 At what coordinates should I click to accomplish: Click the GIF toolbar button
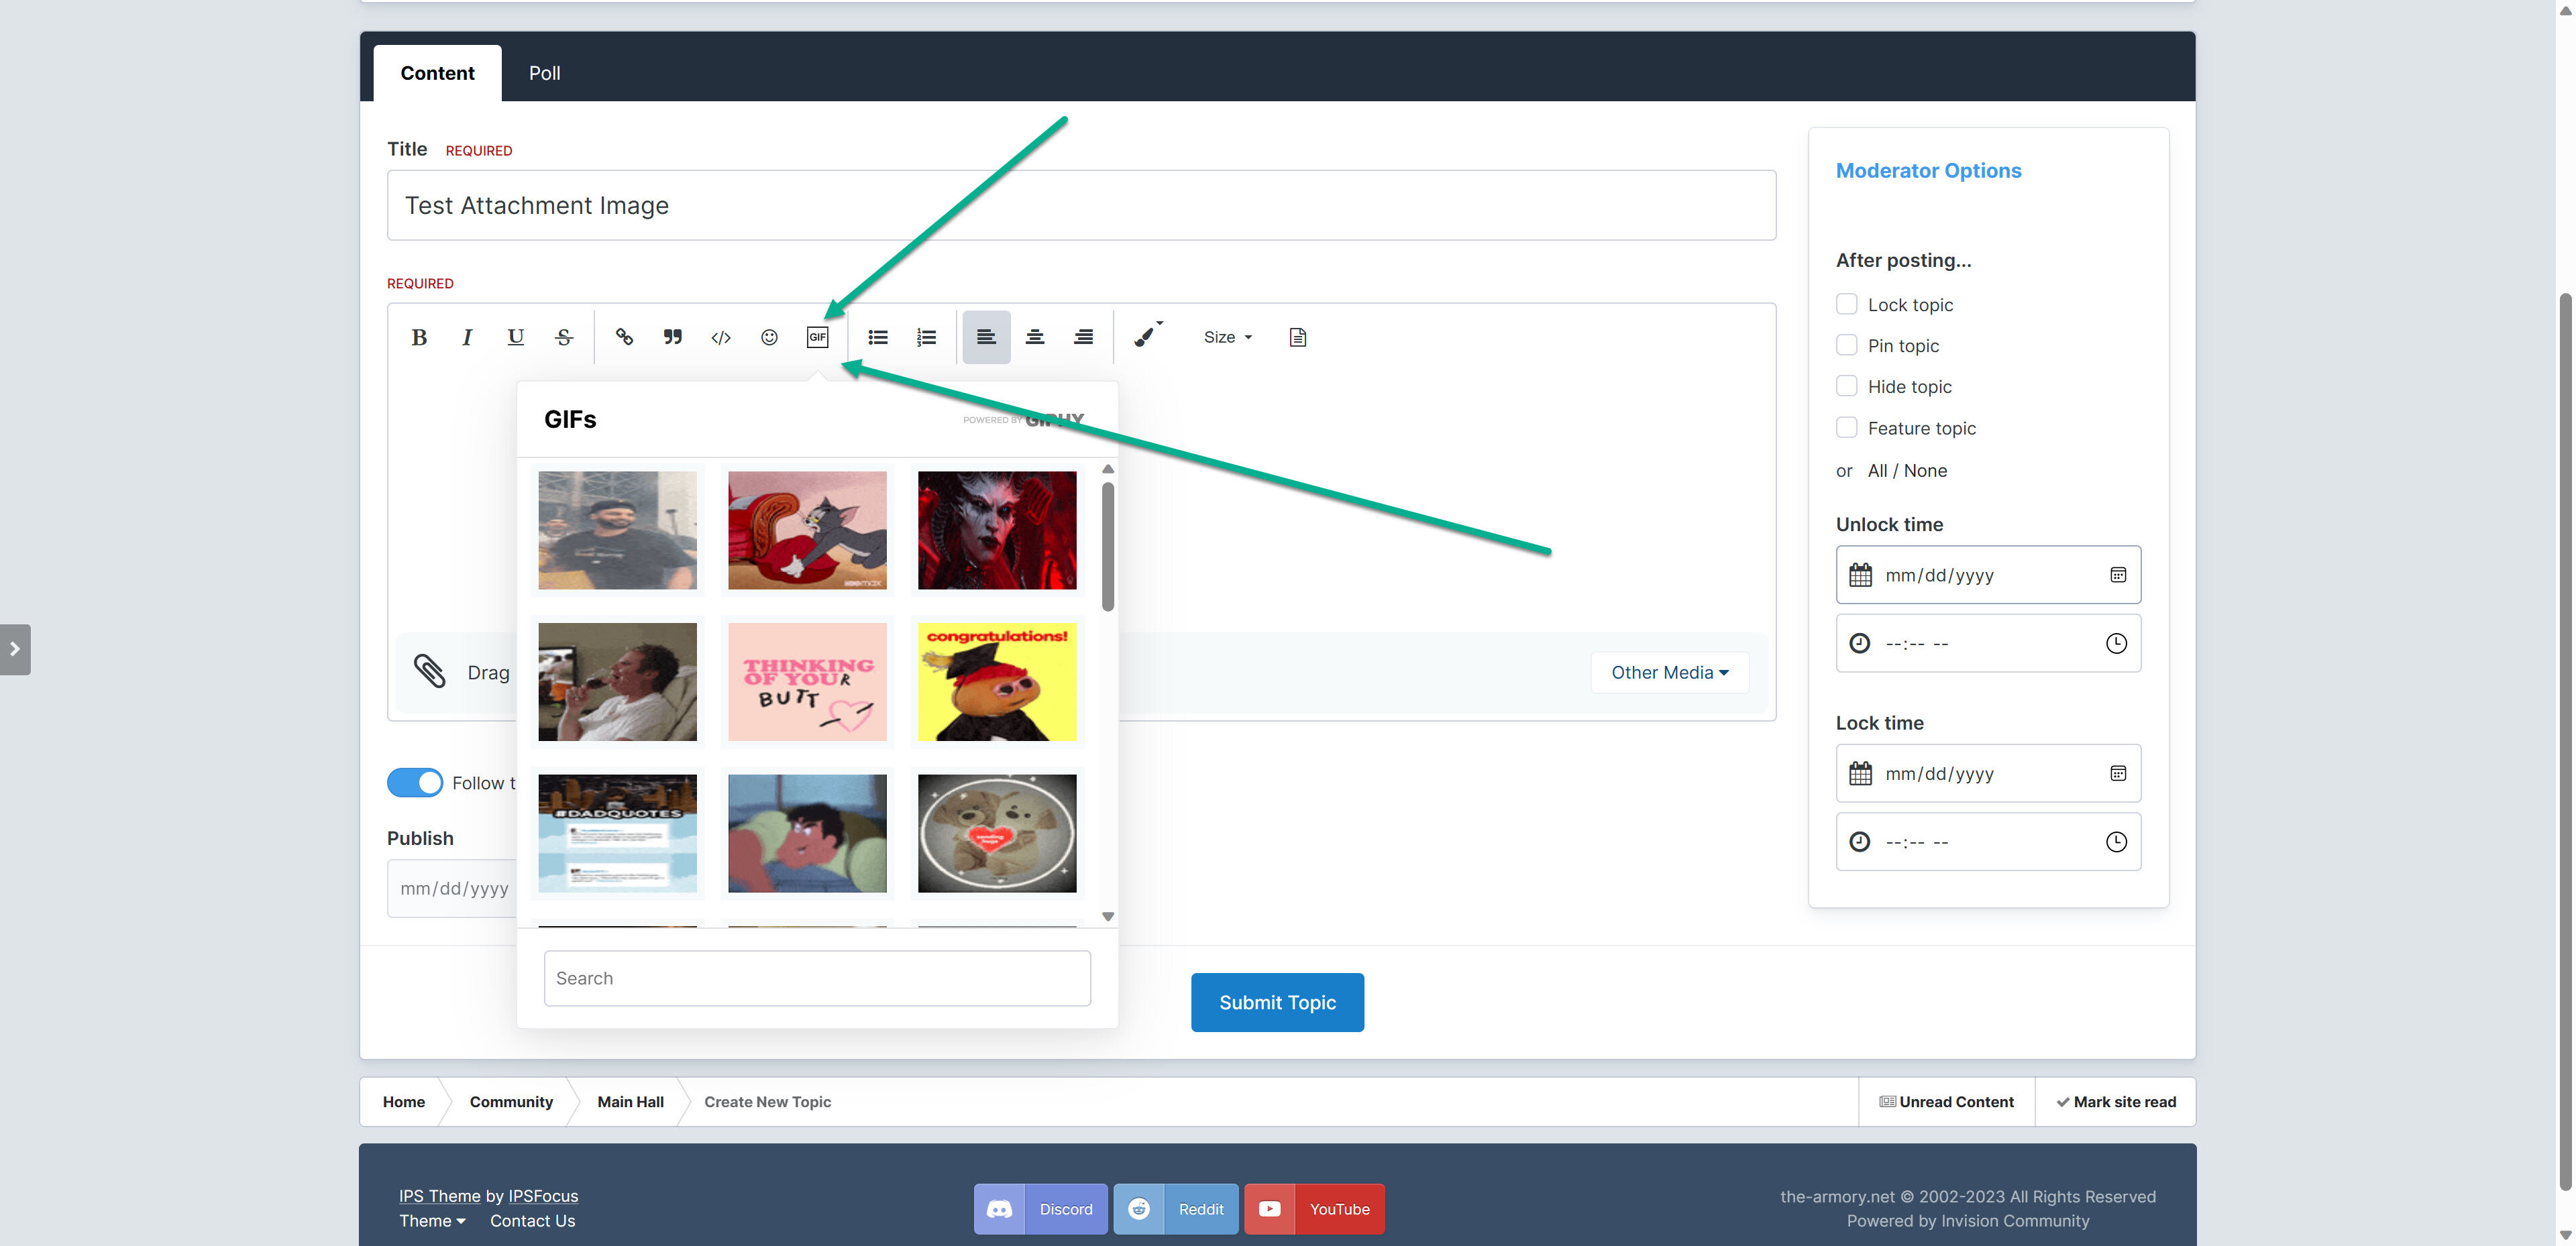817,337
